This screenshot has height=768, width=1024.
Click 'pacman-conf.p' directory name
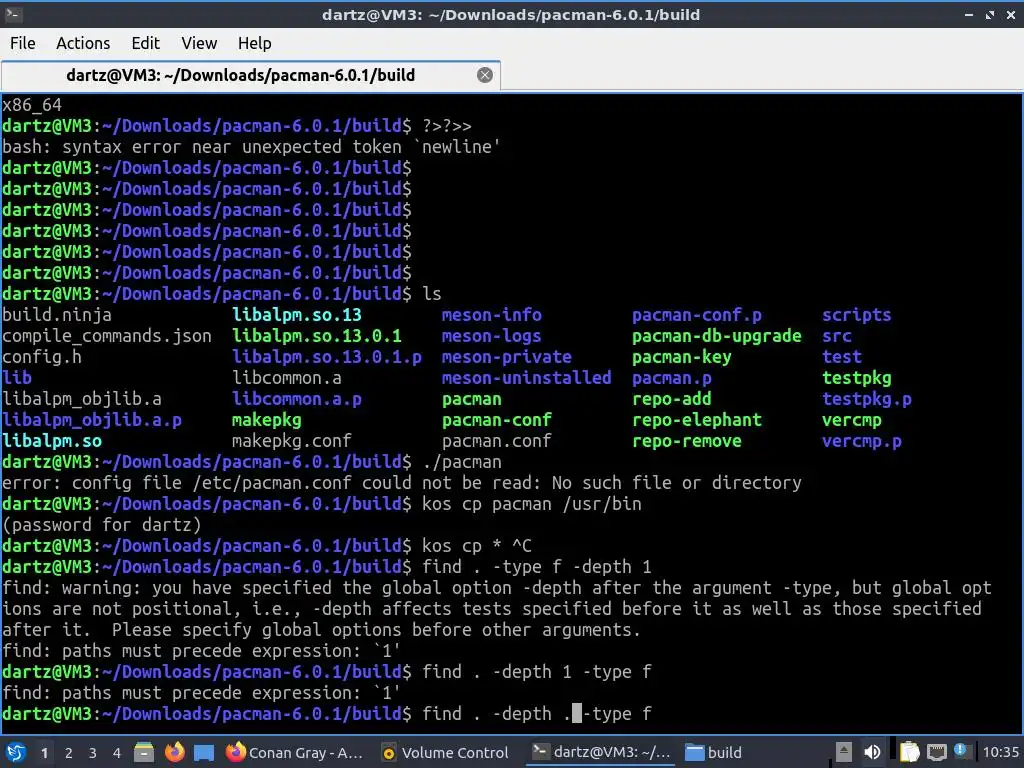pyautogui.click(x=697, y=315)
